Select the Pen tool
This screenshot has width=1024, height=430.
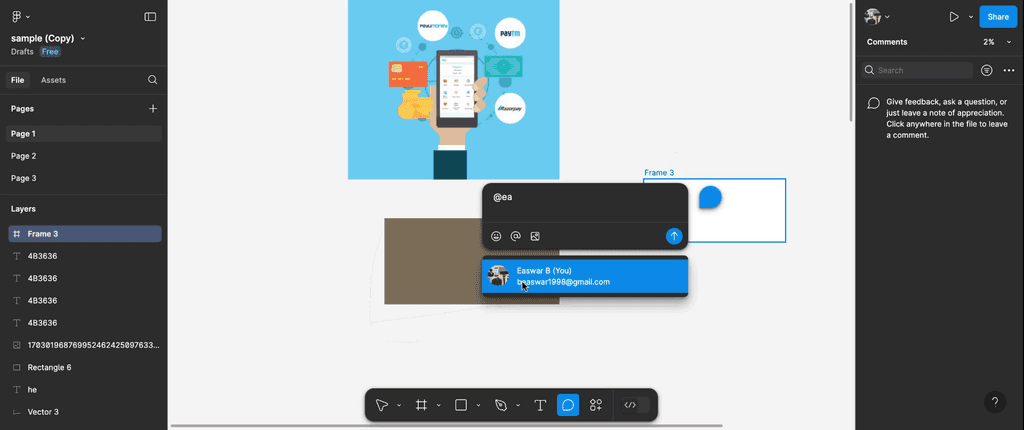pyautogui.click(x=501, y=405)
